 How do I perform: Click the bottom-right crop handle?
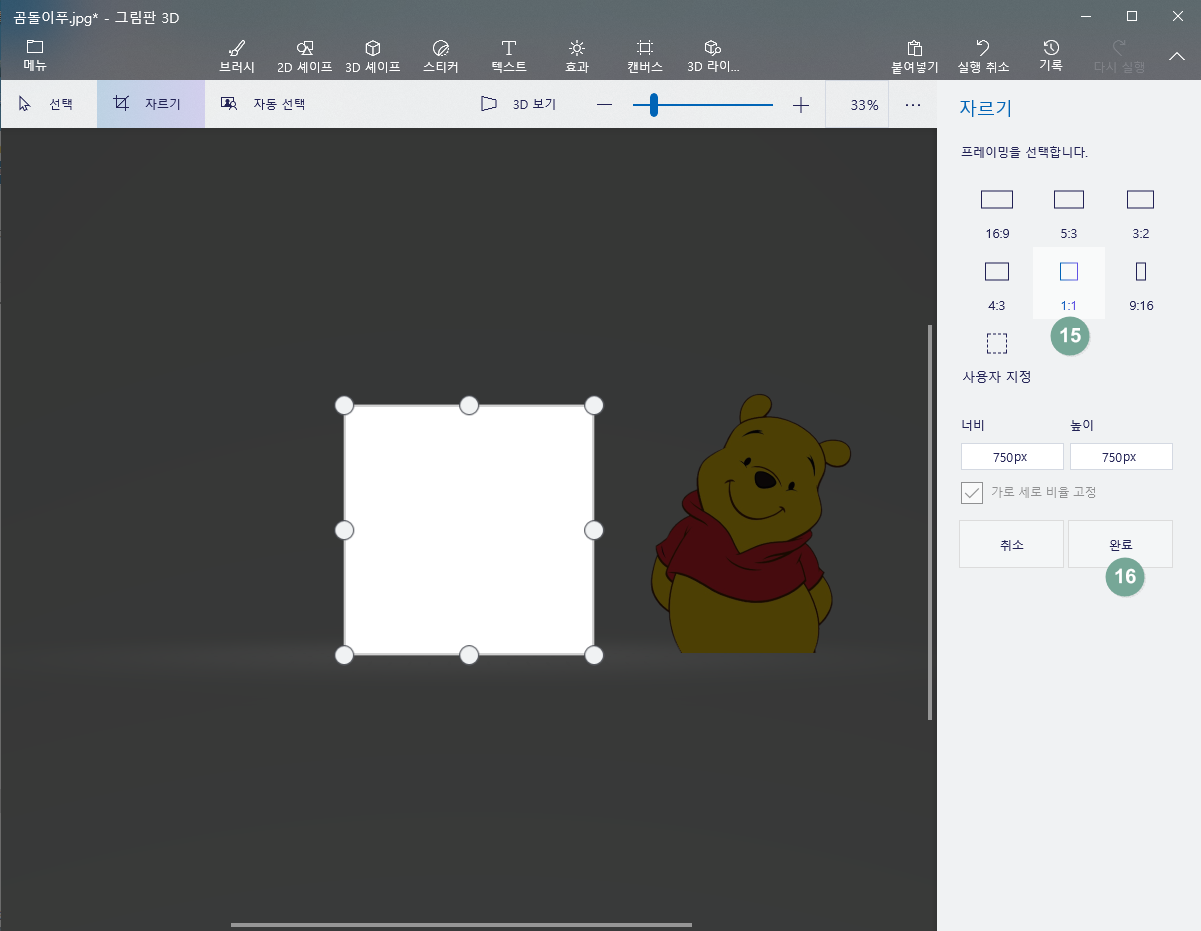point(594,655)
